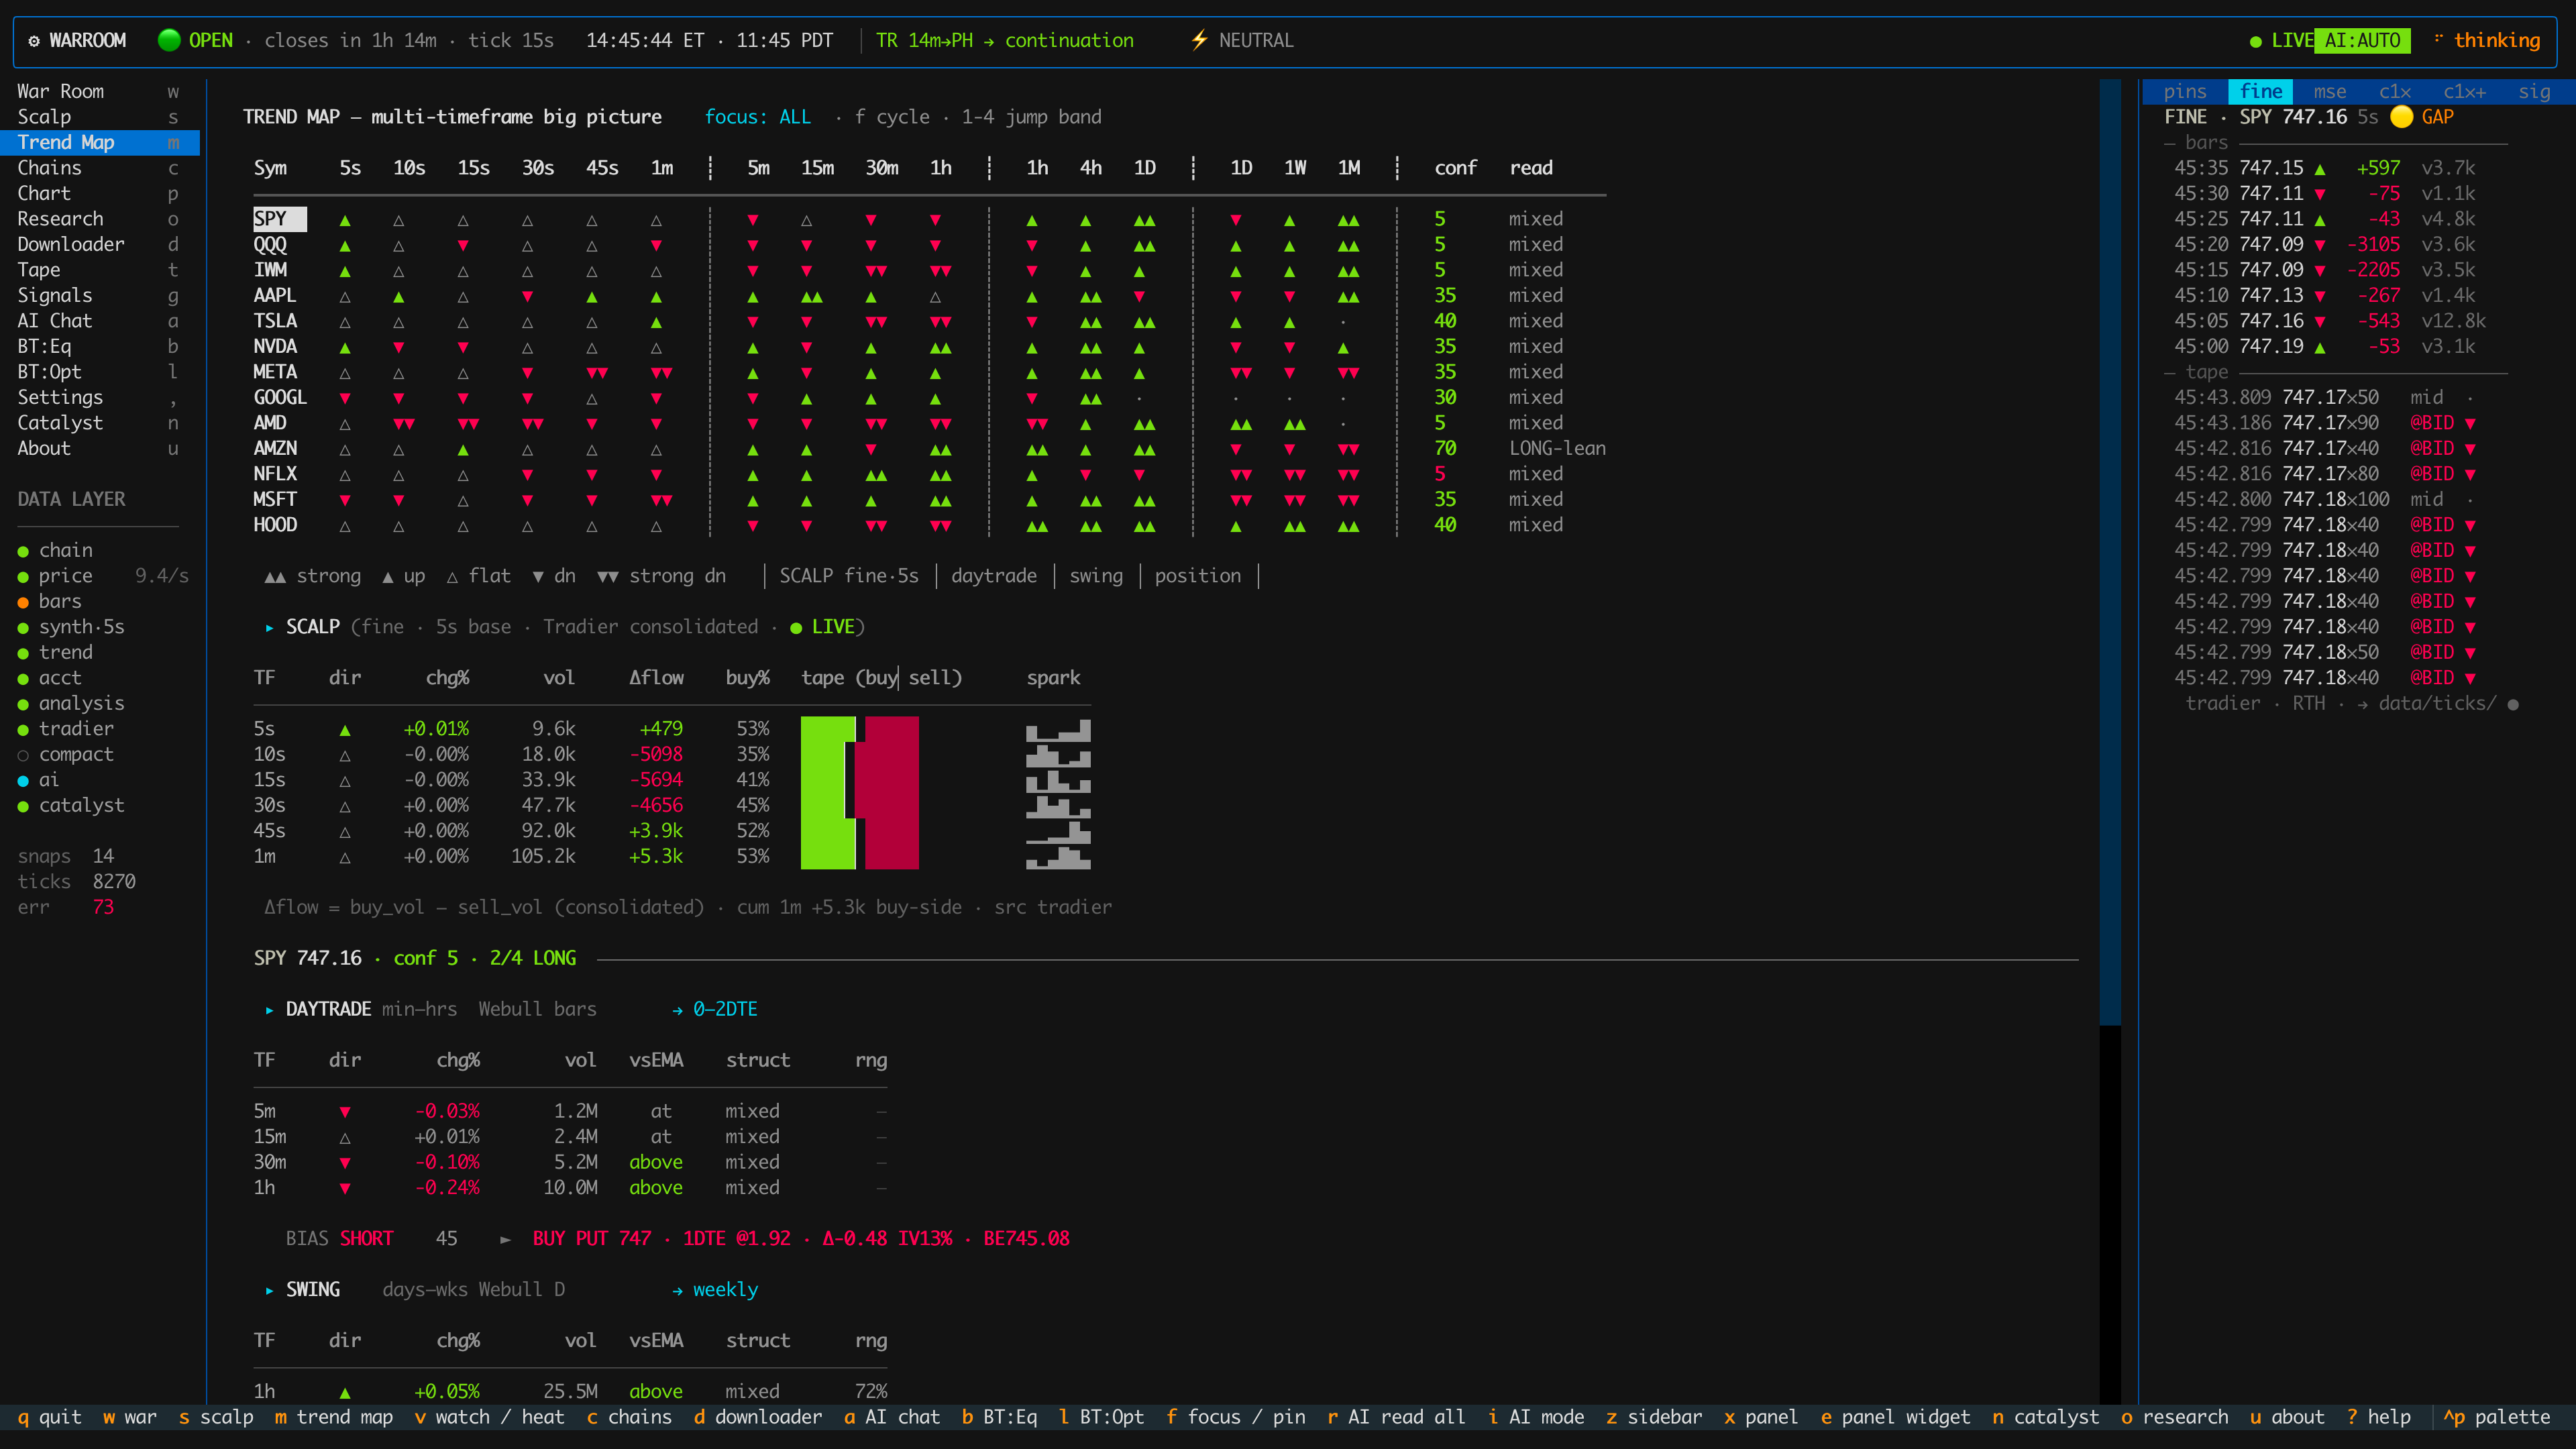The height and width of the screenshot is (1449, 2576).
Task: Open the Scalp sidebar item
Action: point(99,117)
